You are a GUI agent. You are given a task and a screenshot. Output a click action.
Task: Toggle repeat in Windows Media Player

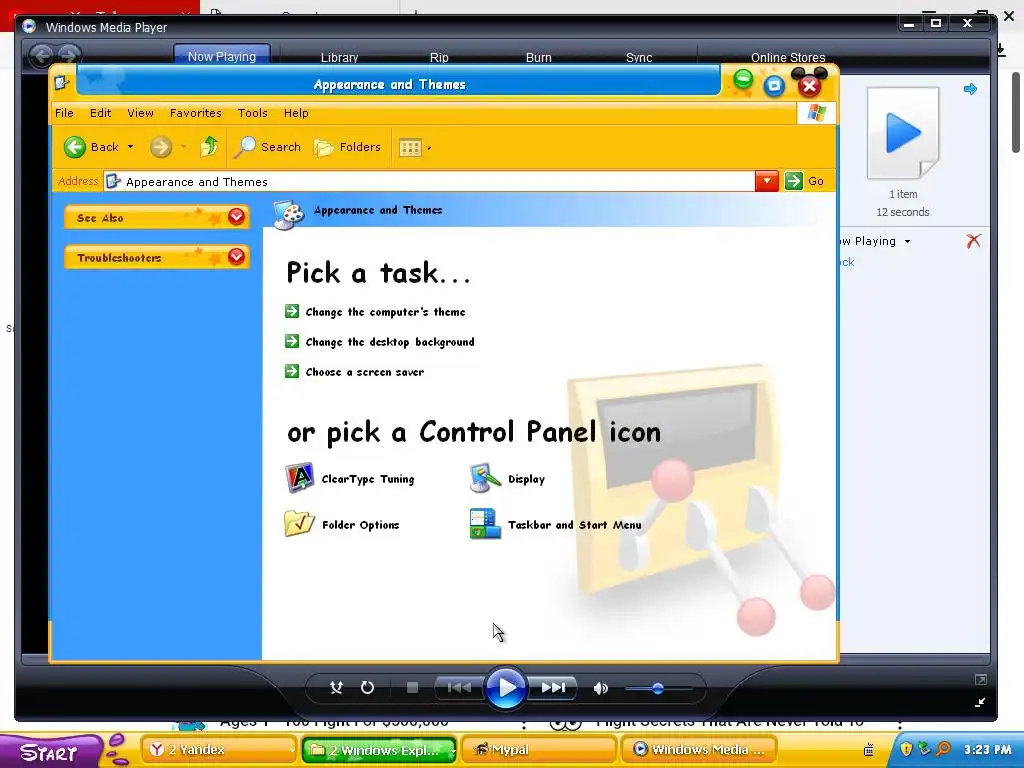pos(368,688)
